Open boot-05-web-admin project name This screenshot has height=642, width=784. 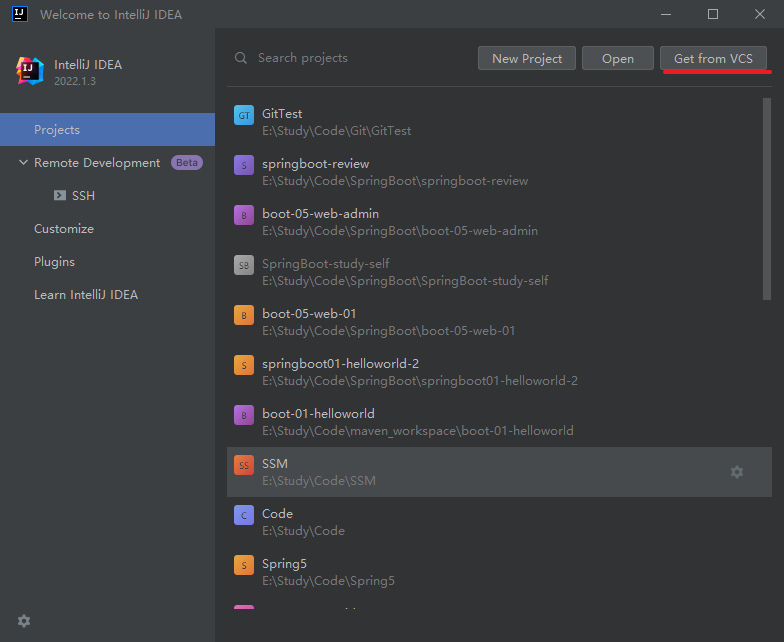coord(320,214)
